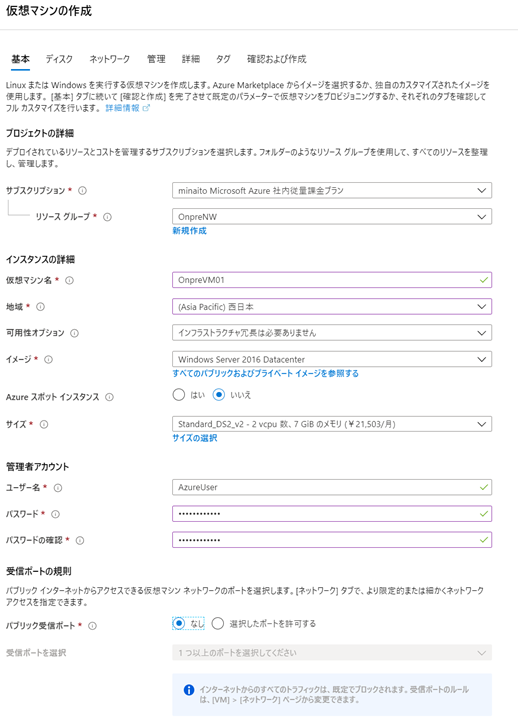Click info icon next to 可用性オプション
The image size is (518, 720).
tap(74, 333)
